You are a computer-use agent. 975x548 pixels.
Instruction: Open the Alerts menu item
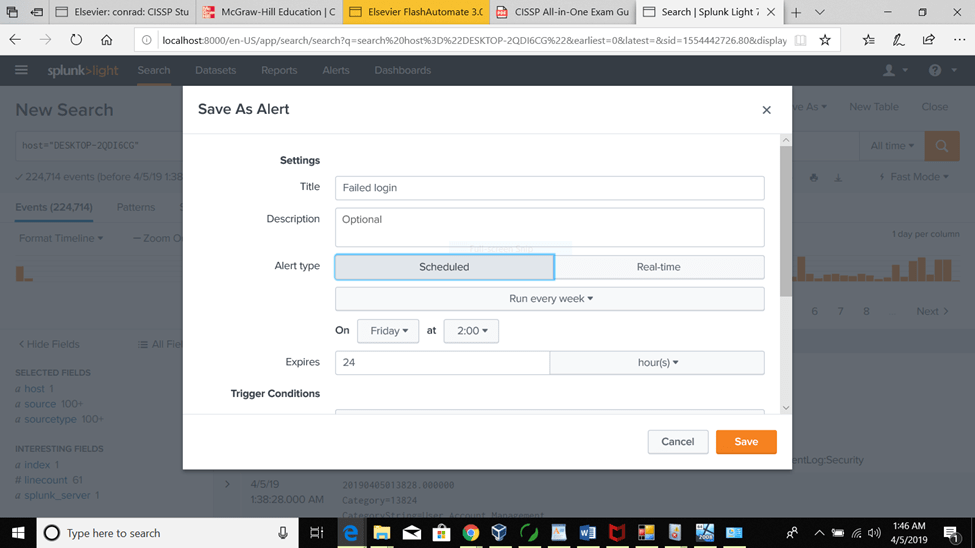(x=336, y=70)
